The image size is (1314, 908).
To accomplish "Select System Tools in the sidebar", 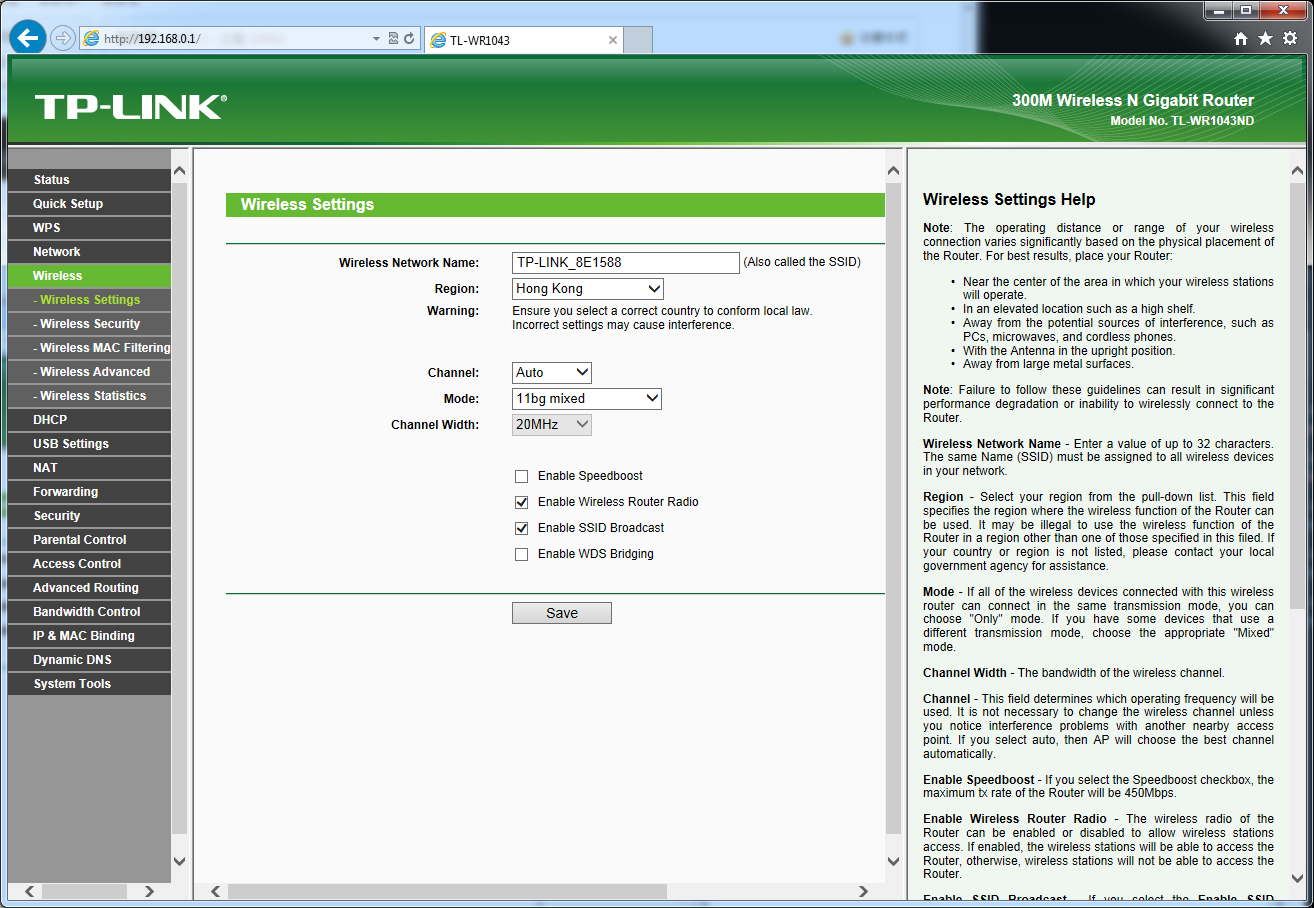I will [x=72, y=684].
